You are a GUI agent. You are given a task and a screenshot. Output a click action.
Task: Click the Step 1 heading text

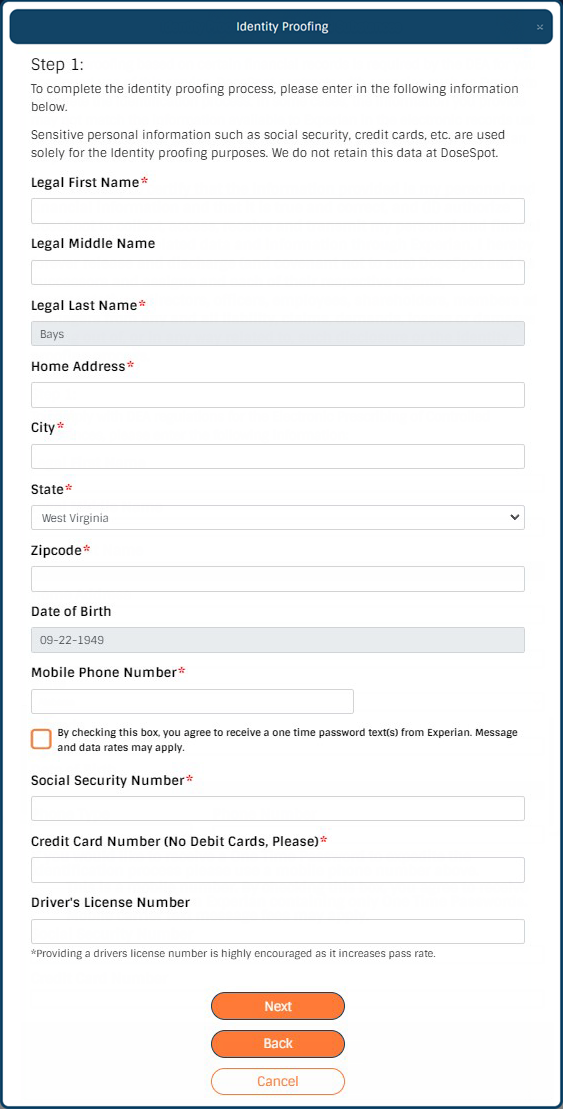pos(57,65)
